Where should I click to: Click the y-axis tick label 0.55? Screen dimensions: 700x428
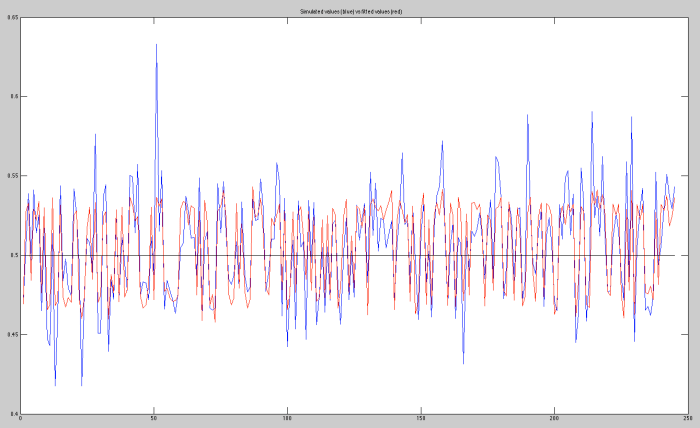13,176
